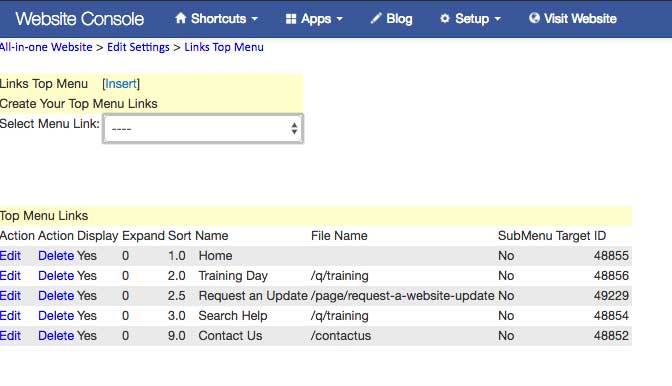The image size is (672, 386).
Task: Edit the Home menu link
Action: (10, 256)
